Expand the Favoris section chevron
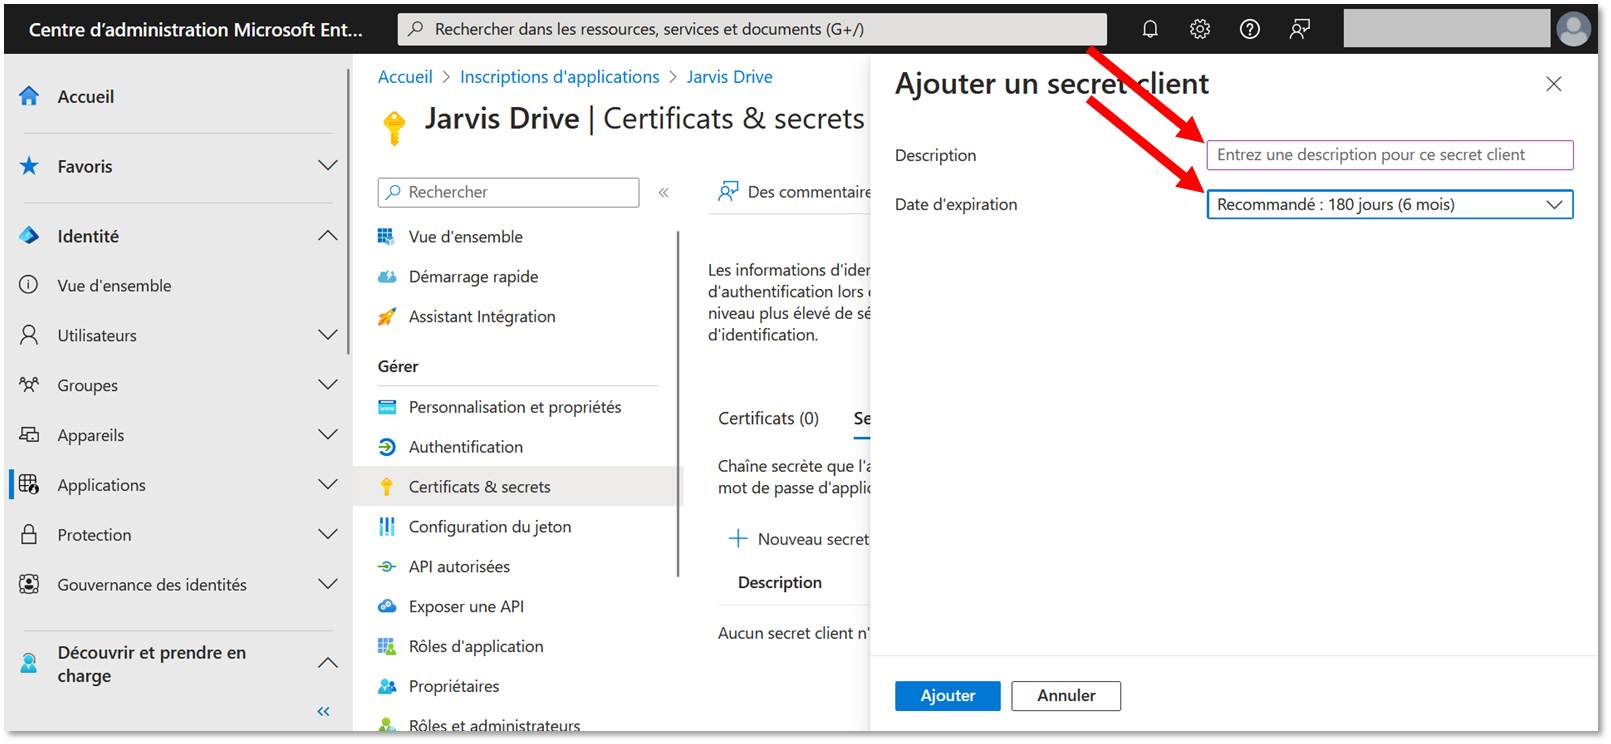 pos(327,165)
